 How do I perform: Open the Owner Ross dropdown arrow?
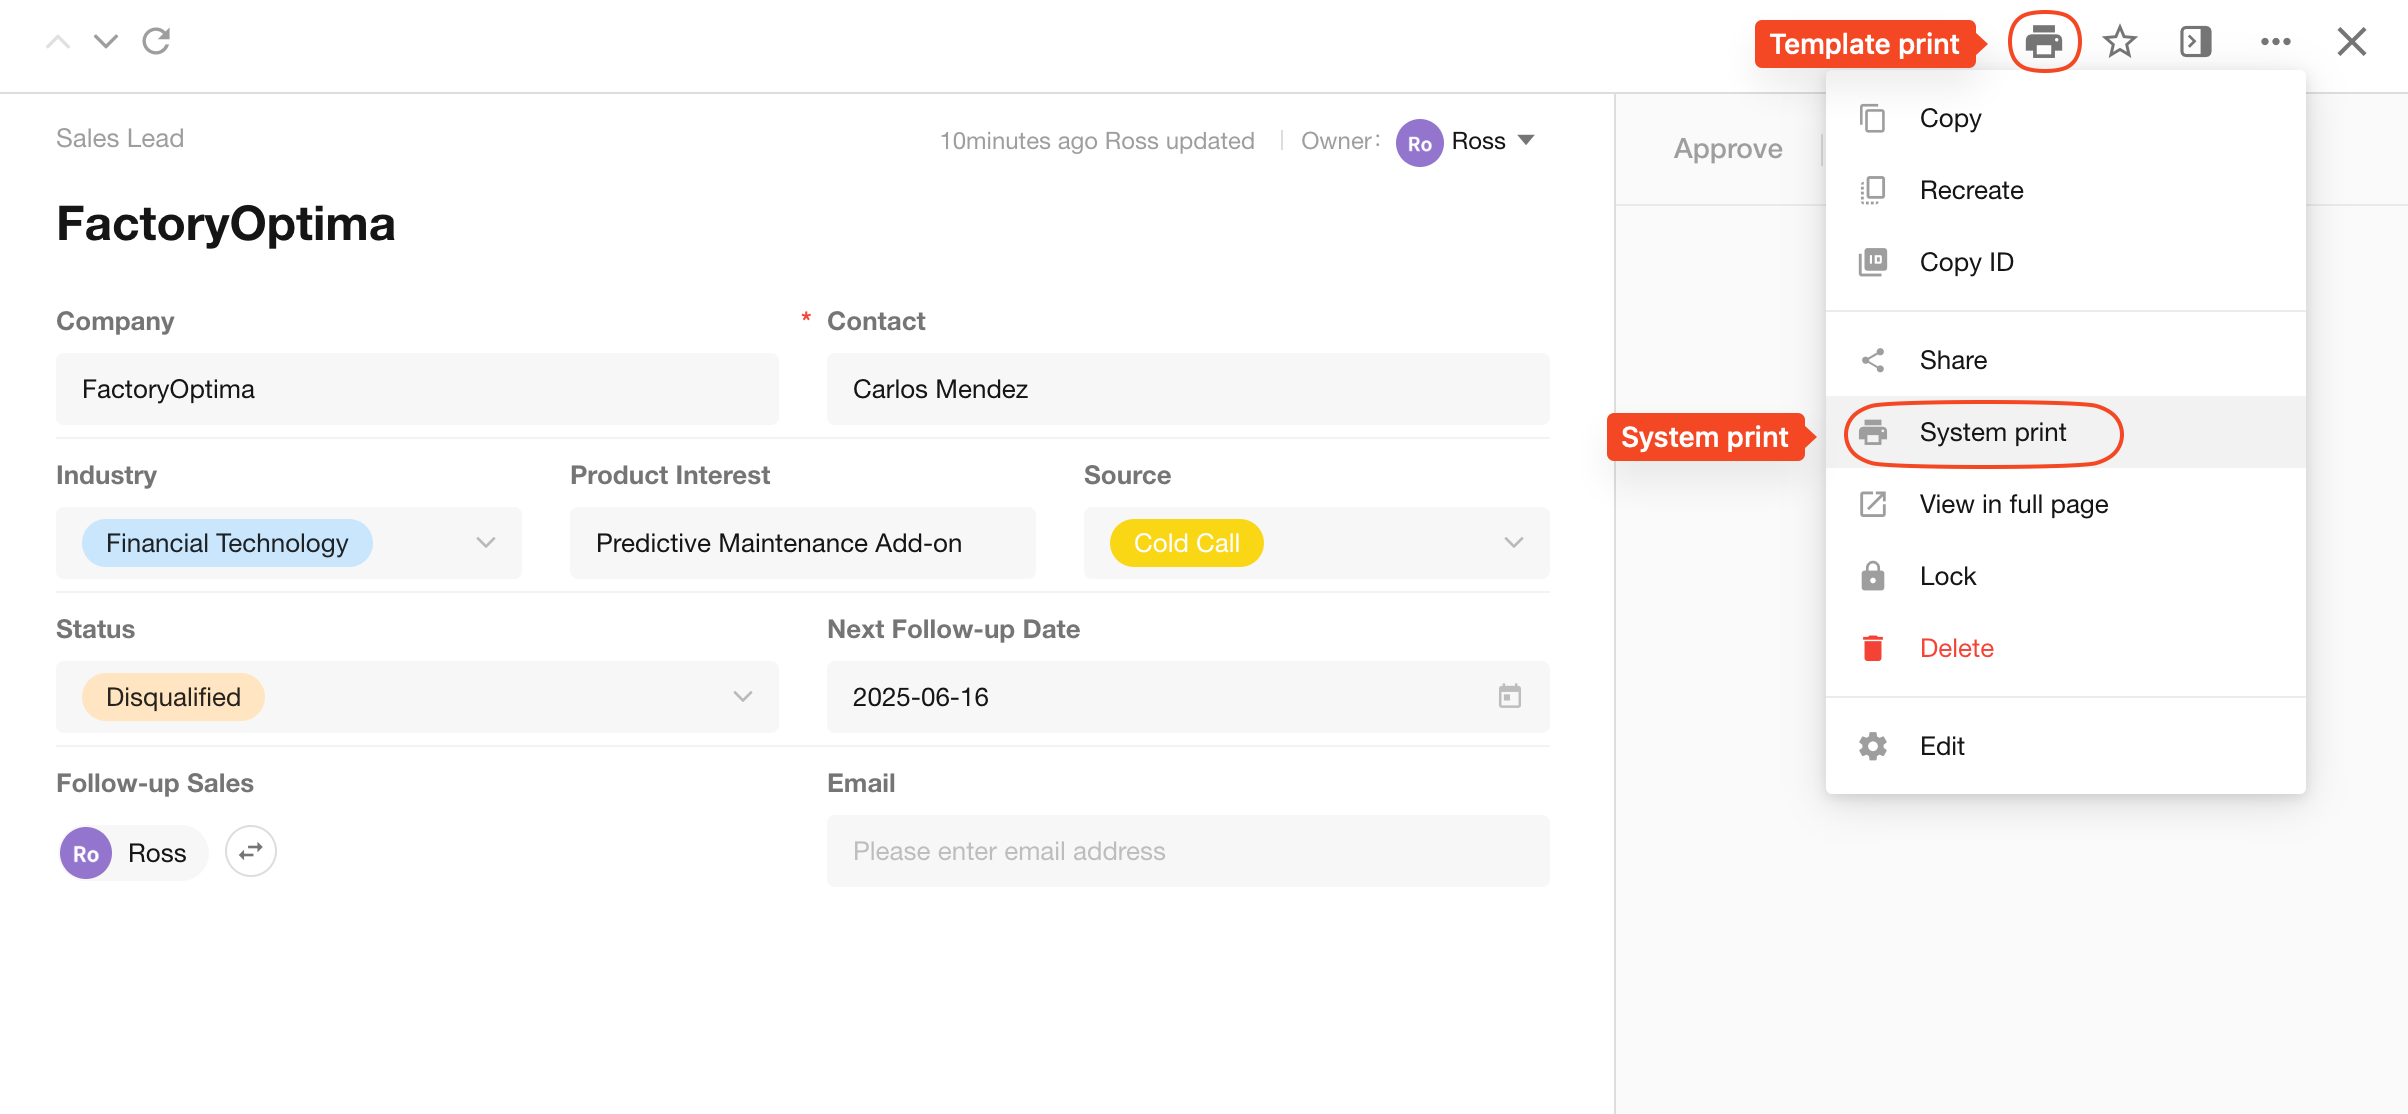tap(1526, 140)
